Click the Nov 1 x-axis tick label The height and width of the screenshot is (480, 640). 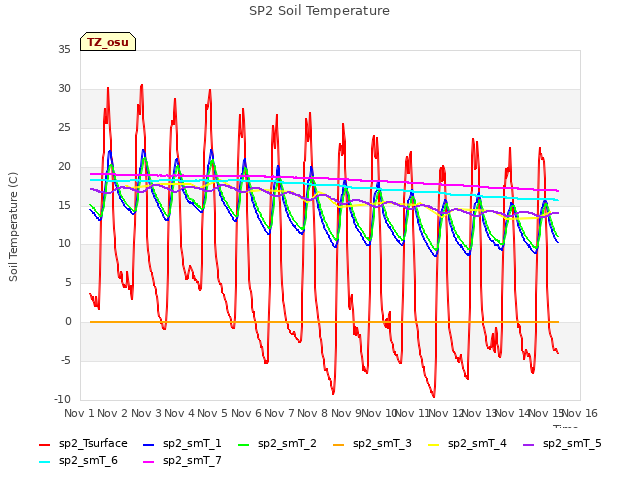coord(79,413)
